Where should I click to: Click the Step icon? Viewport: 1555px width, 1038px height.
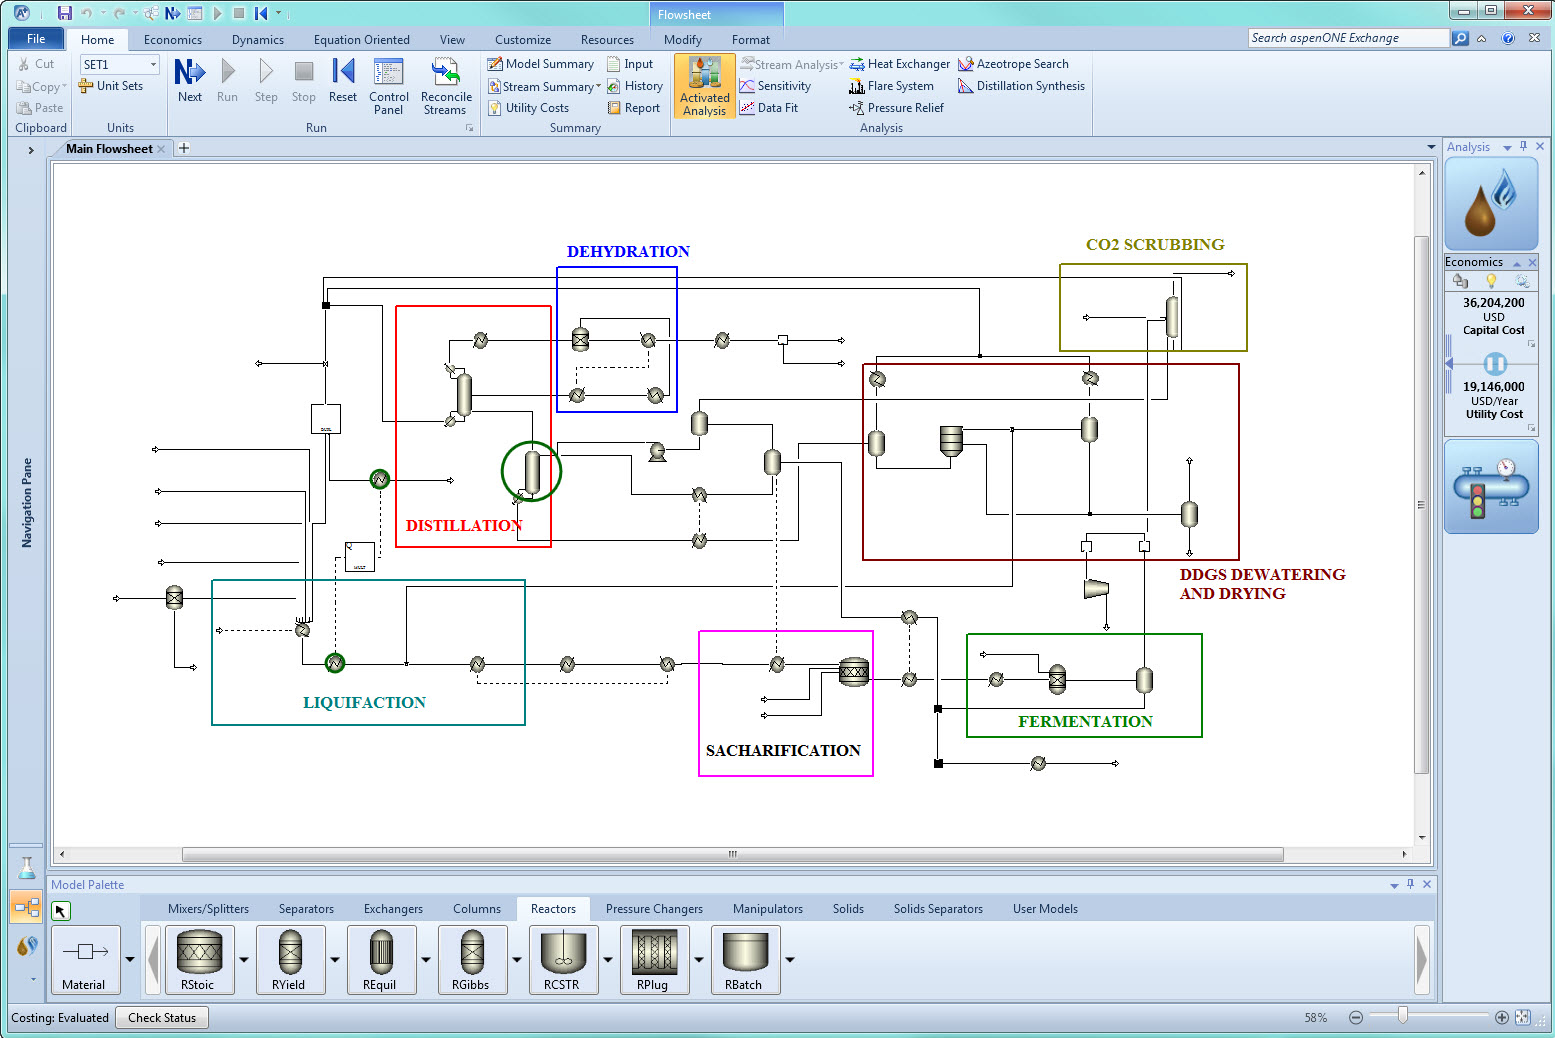pyautogui.click(x=266, y=80)
